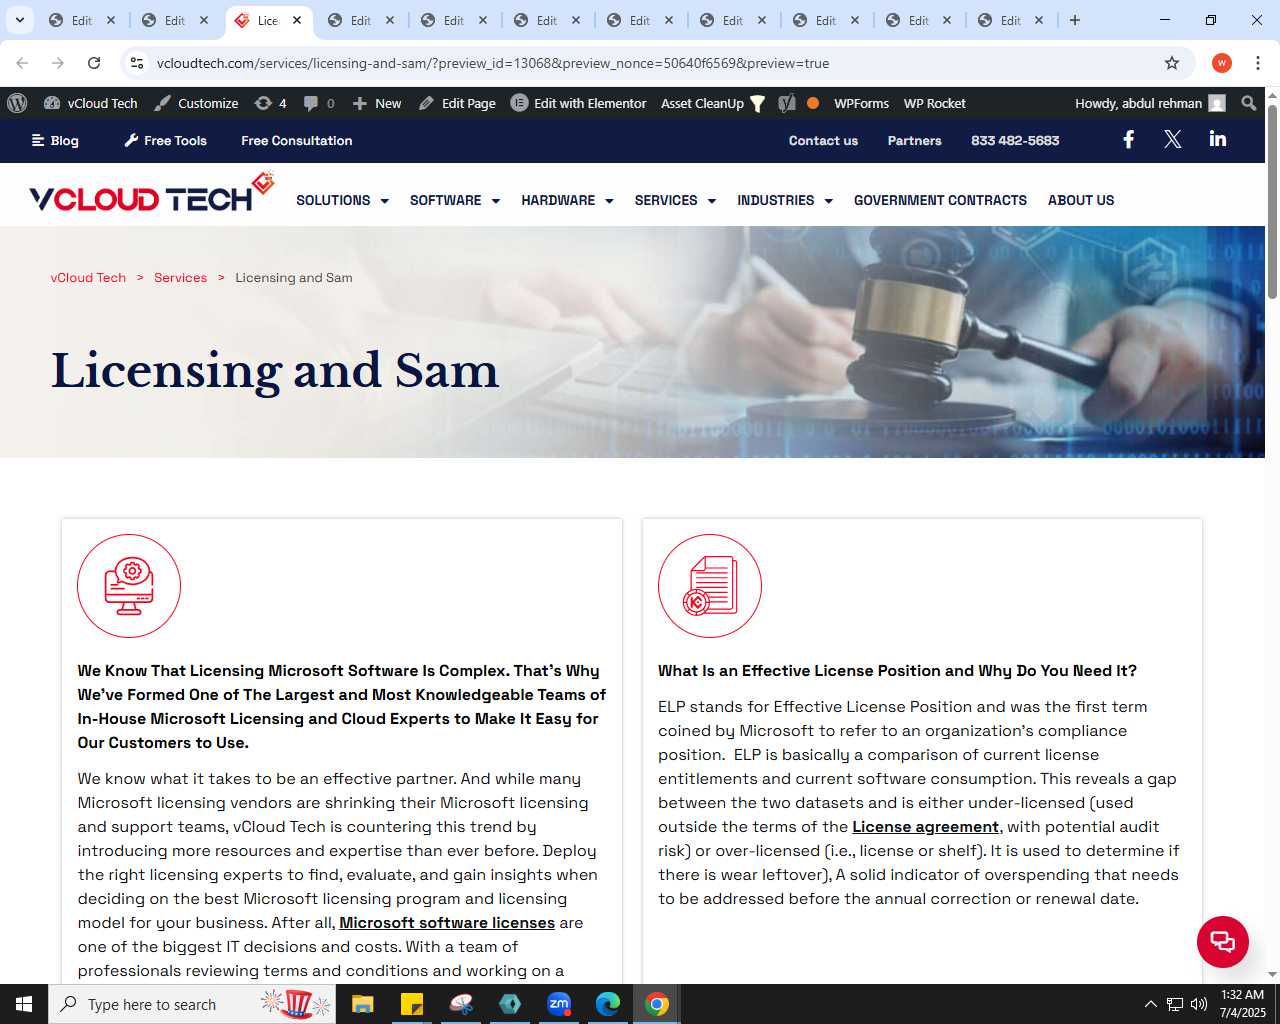Click the page vertical scrollbar thumb

[x=1272, y=200]
